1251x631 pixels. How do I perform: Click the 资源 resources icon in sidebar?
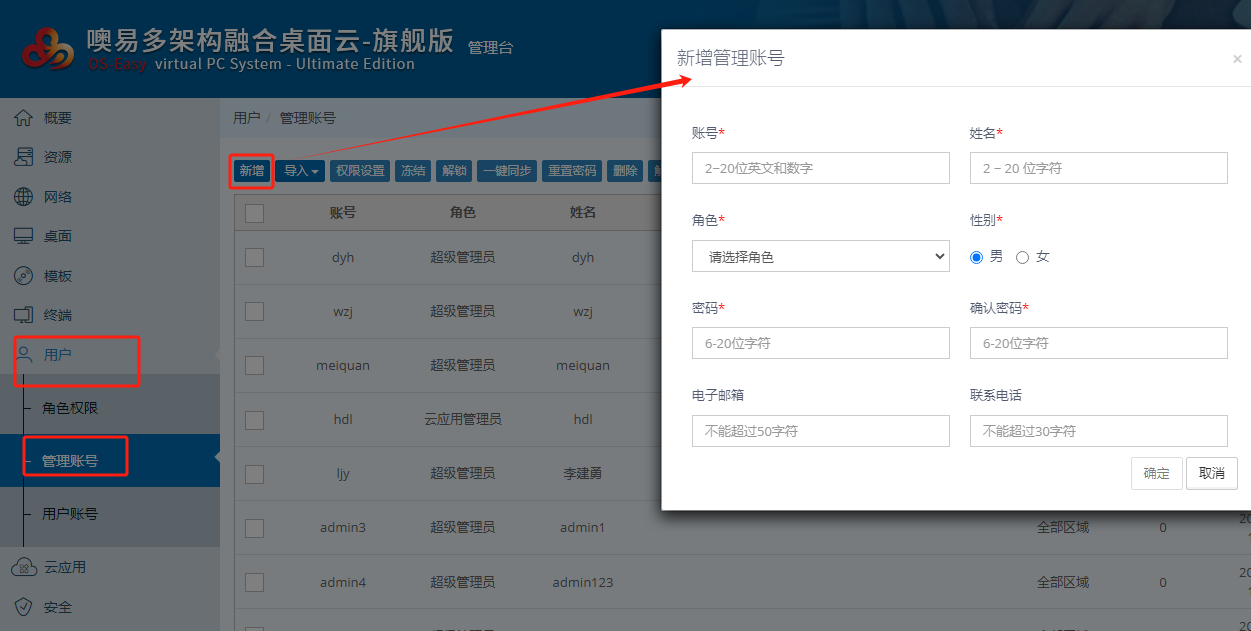point(23,157)
